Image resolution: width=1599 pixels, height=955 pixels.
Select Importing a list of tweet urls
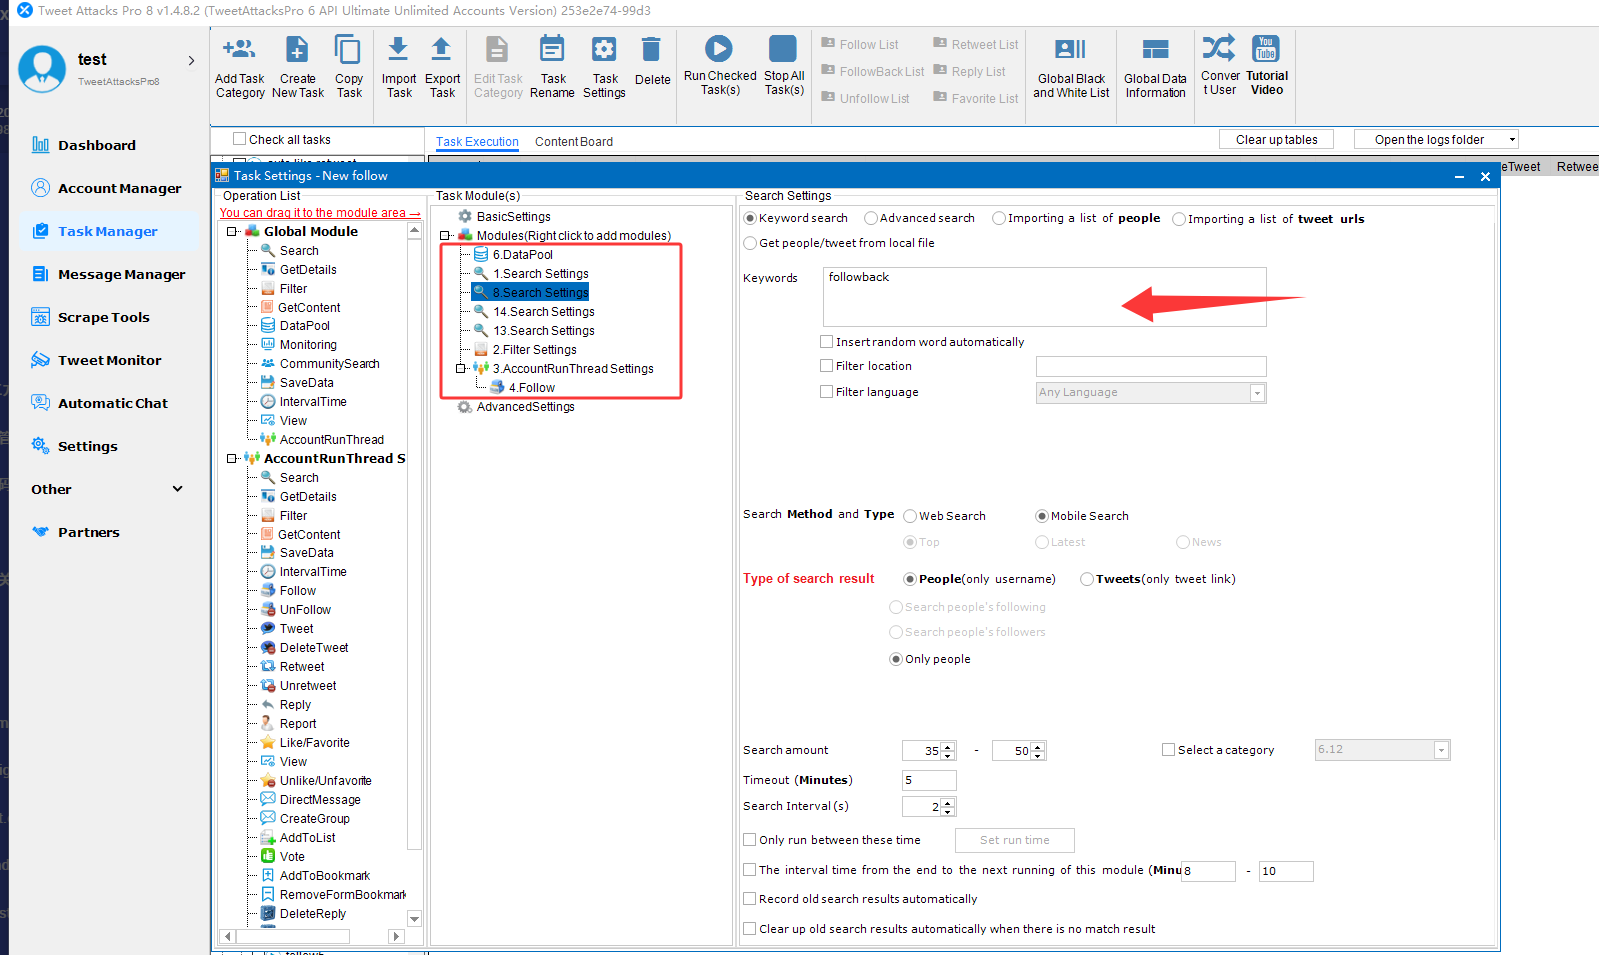coord(1179,219)
